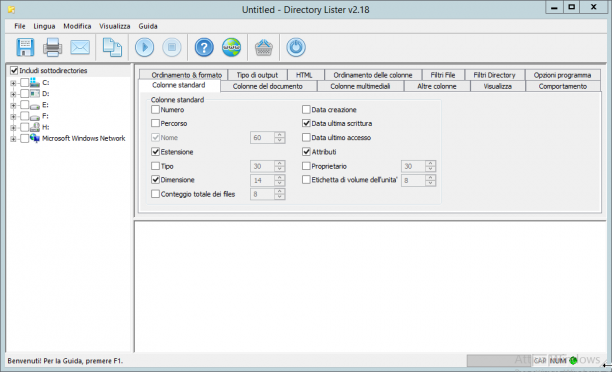Enable the Percorso column checkbox

click(155, 123)
